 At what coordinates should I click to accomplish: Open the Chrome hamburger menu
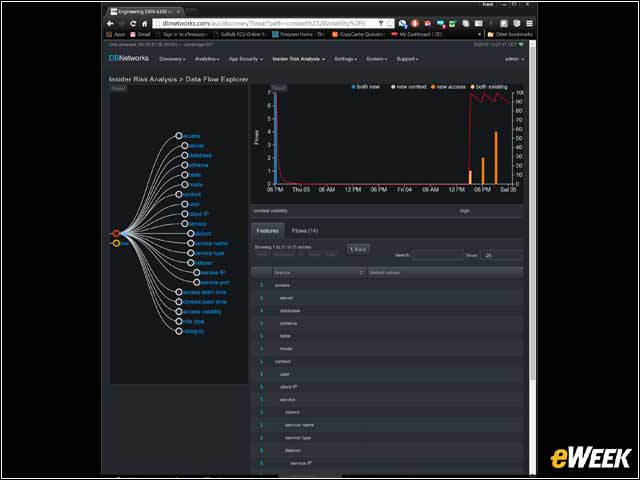(x=529, y=24)
